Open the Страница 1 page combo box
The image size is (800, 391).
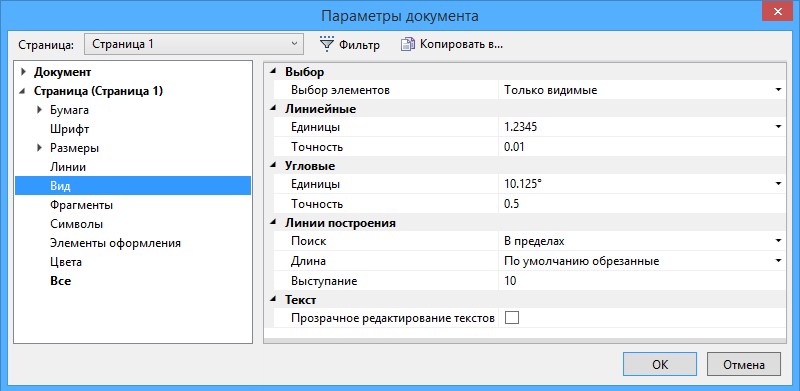(x=193, y=44)
